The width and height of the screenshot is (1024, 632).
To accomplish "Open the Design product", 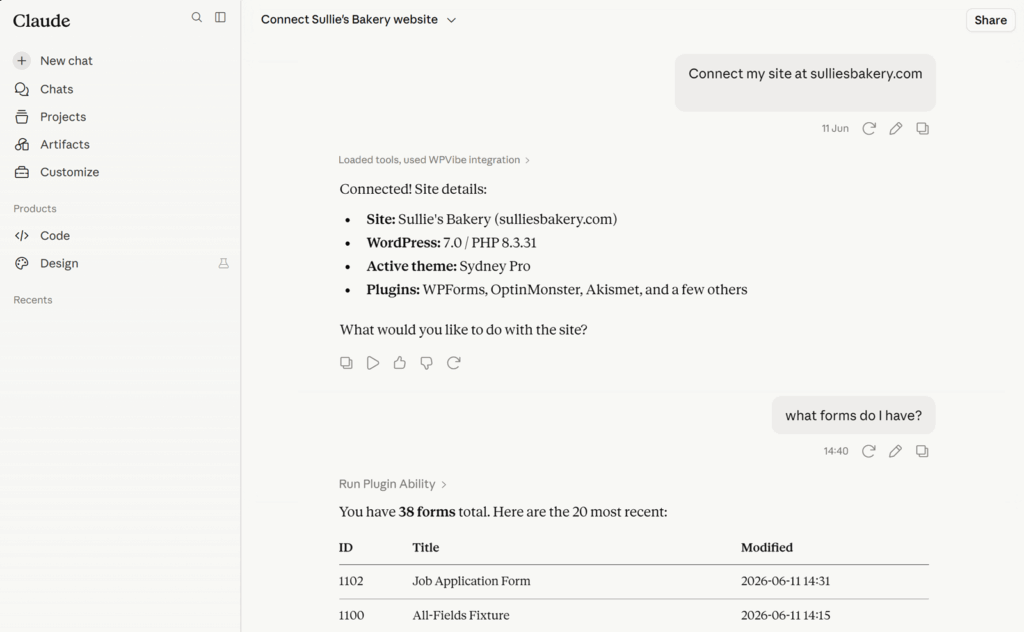I will coord(59,263).
